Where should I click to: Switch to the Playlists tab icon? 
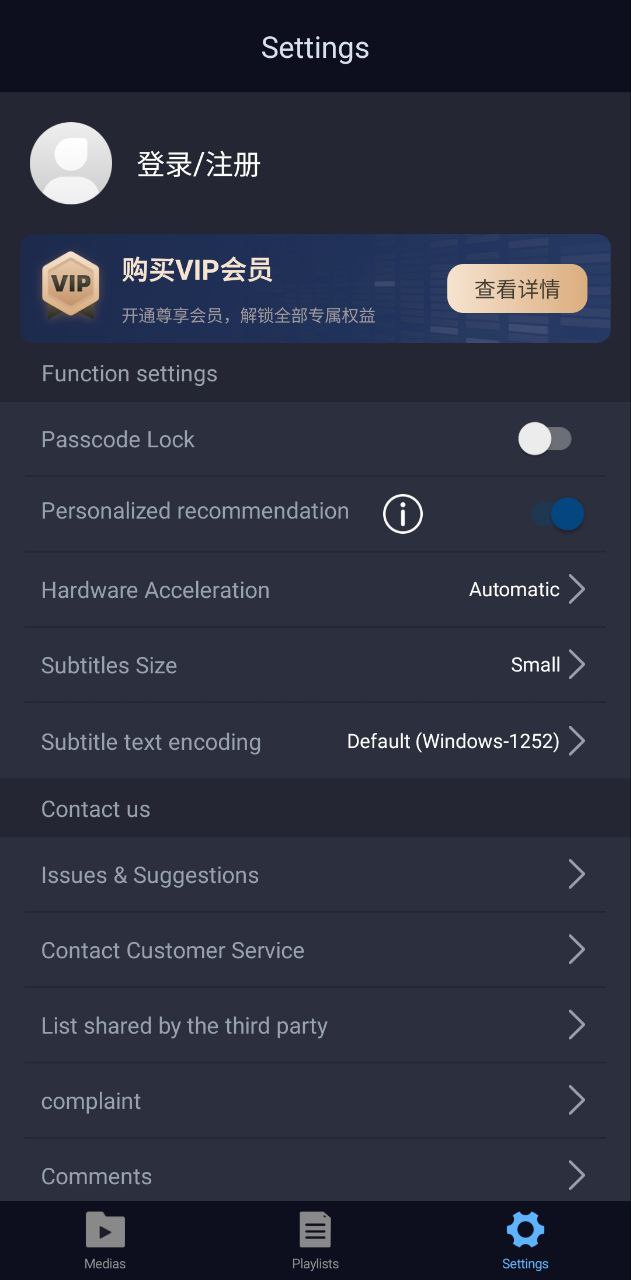[x=315, y=1230]
